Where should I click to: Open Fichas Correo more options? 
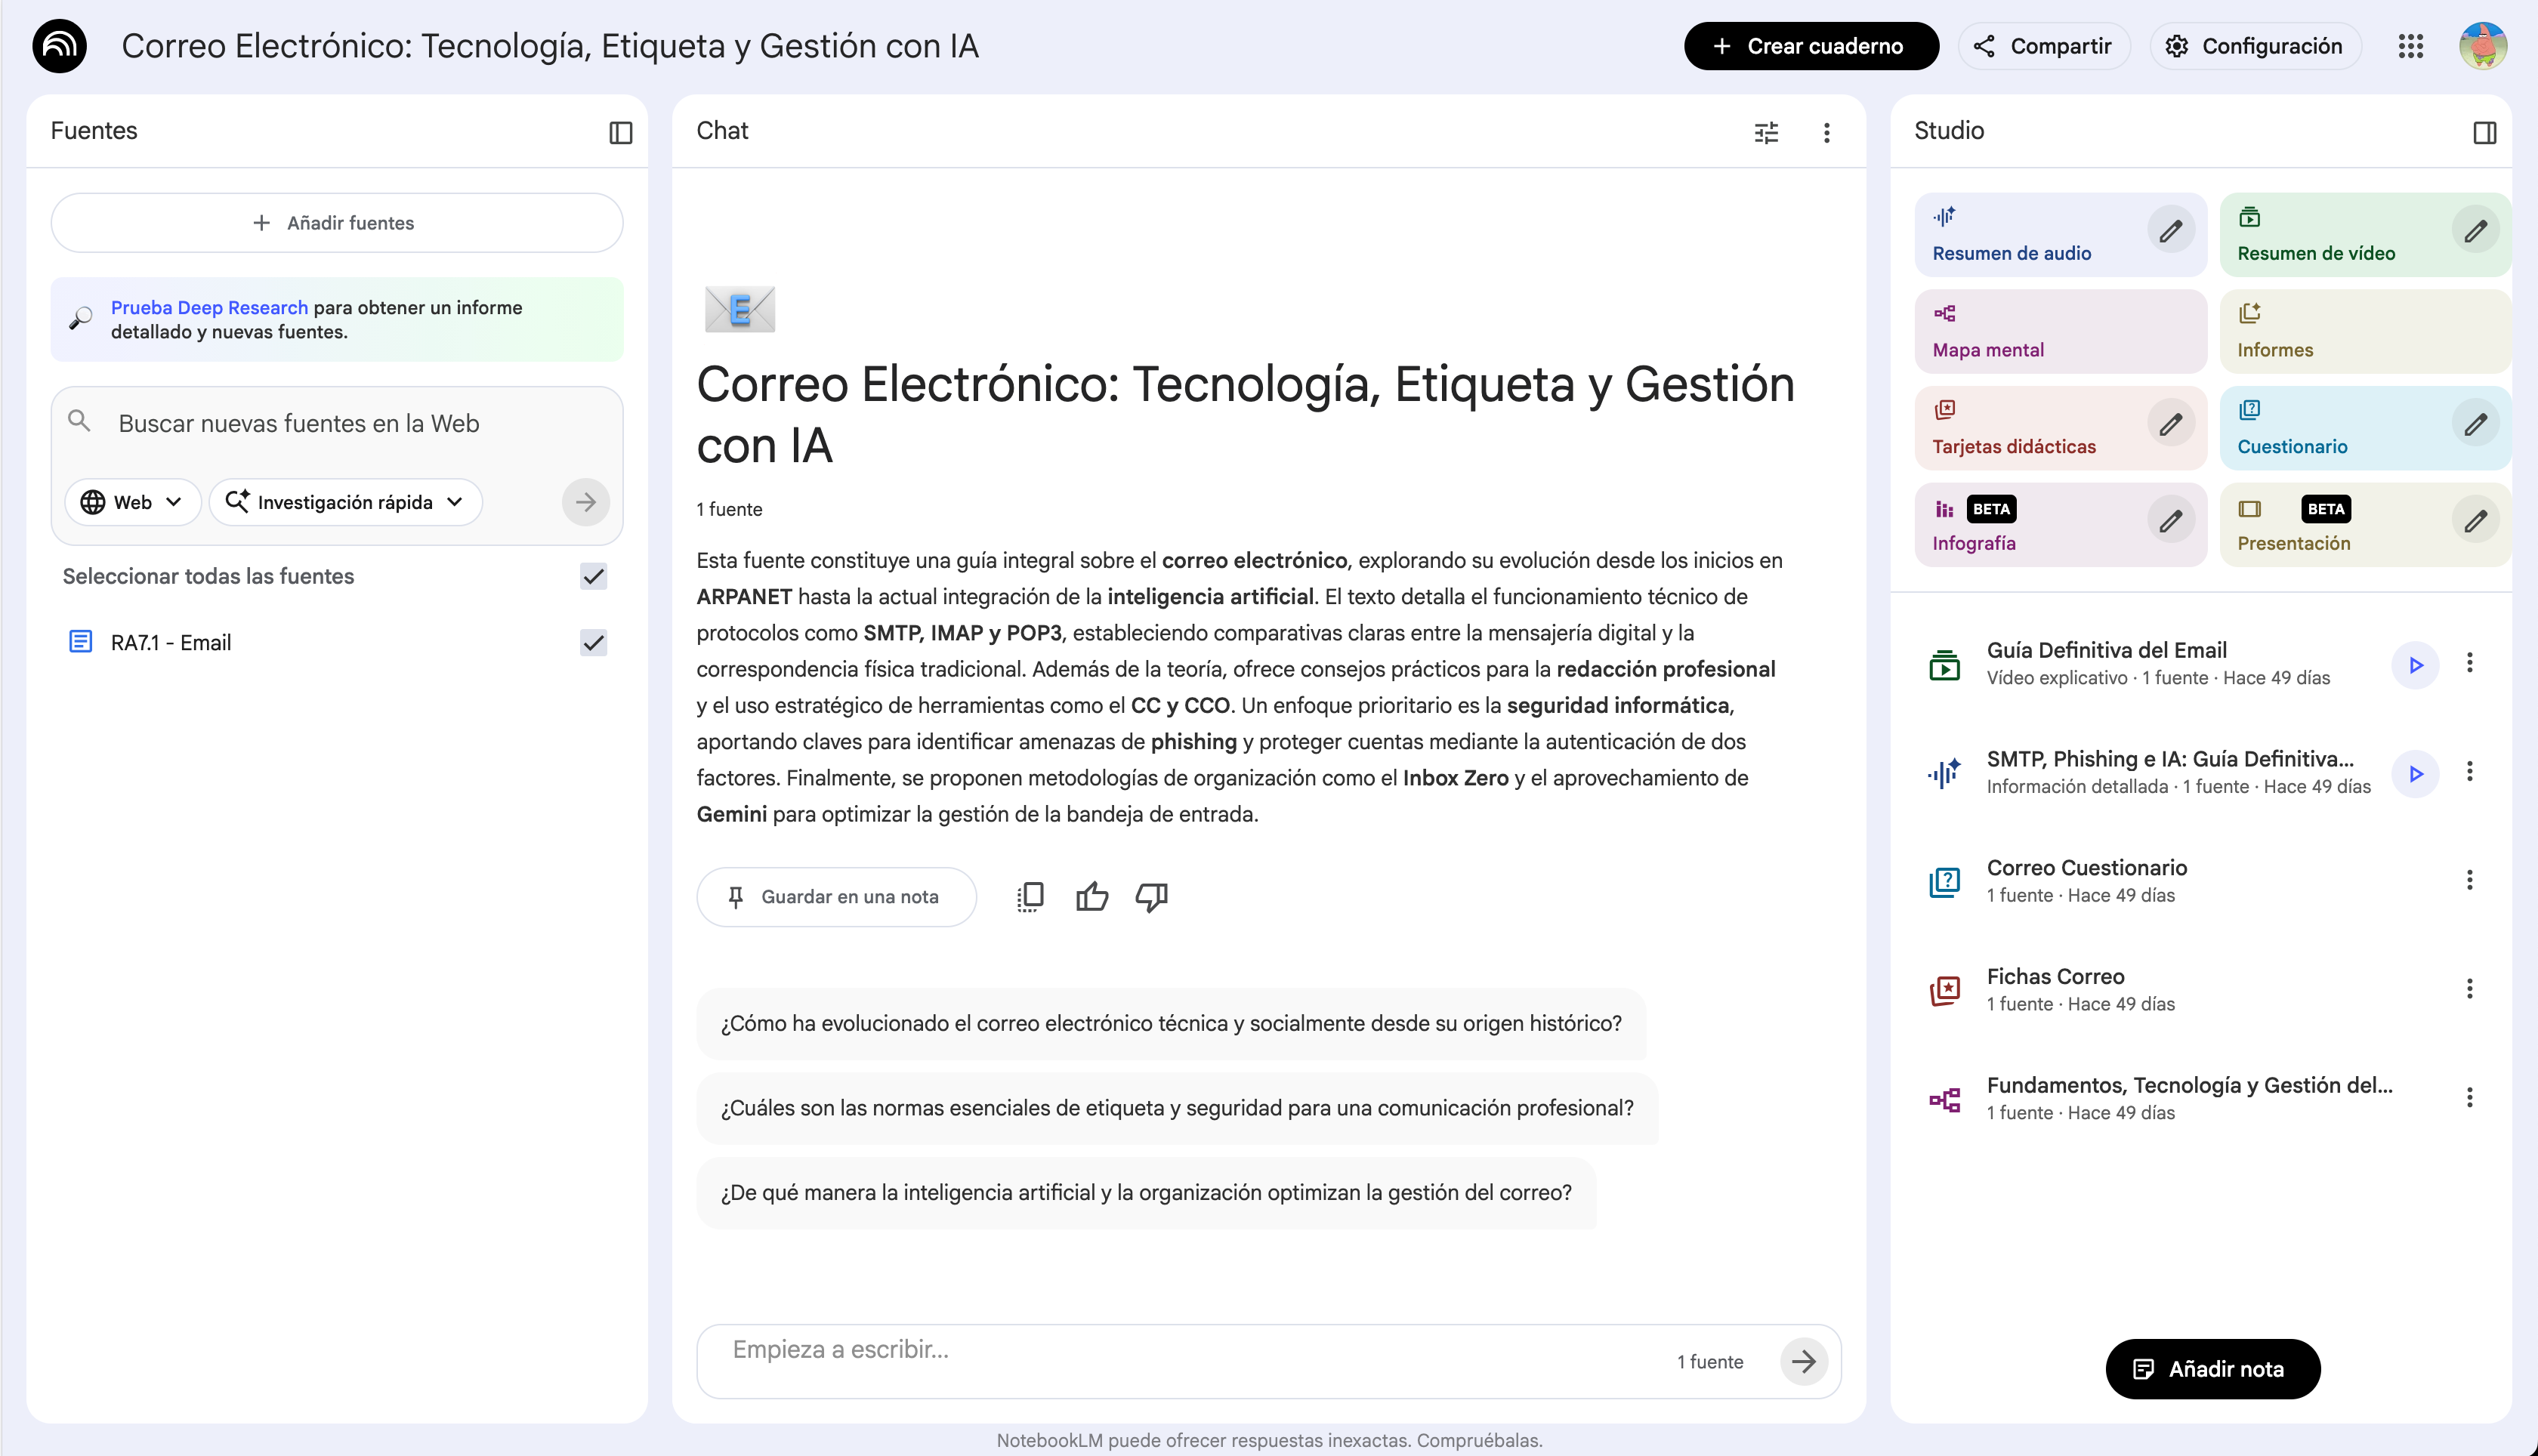click(2469, 989)
